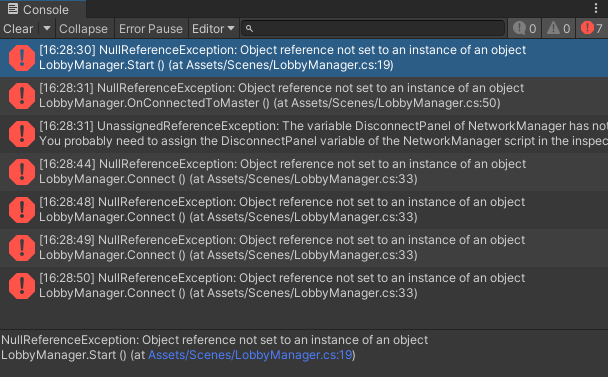Open the Console tab
This screenshot has width=608, height=377.
point(43,9)
